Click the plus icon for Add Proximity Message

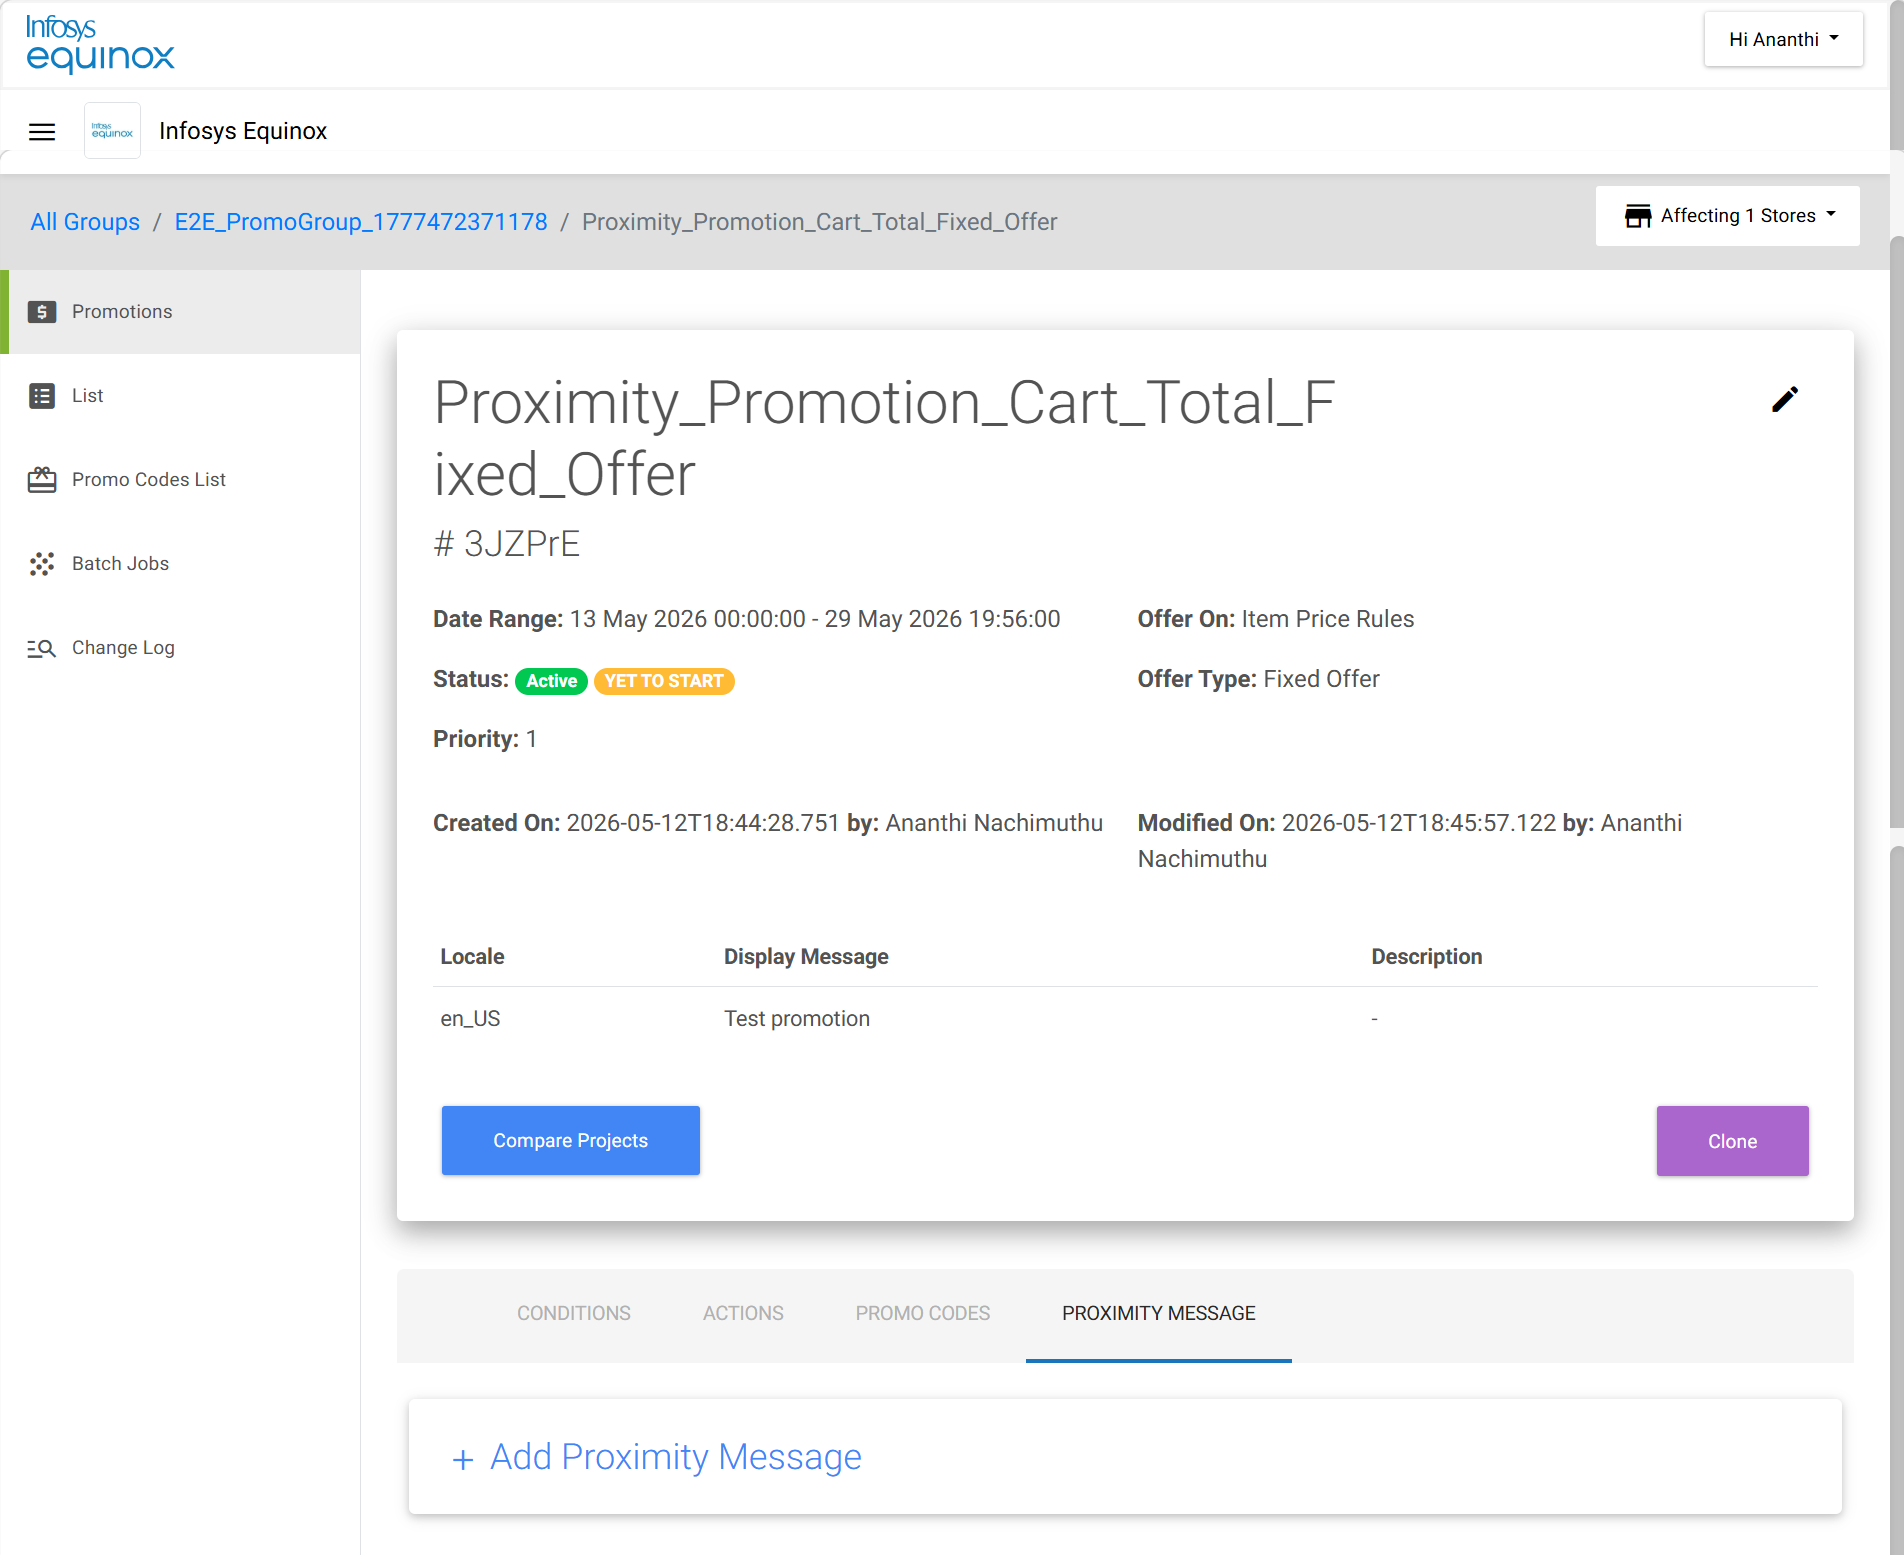point(462,1459)
